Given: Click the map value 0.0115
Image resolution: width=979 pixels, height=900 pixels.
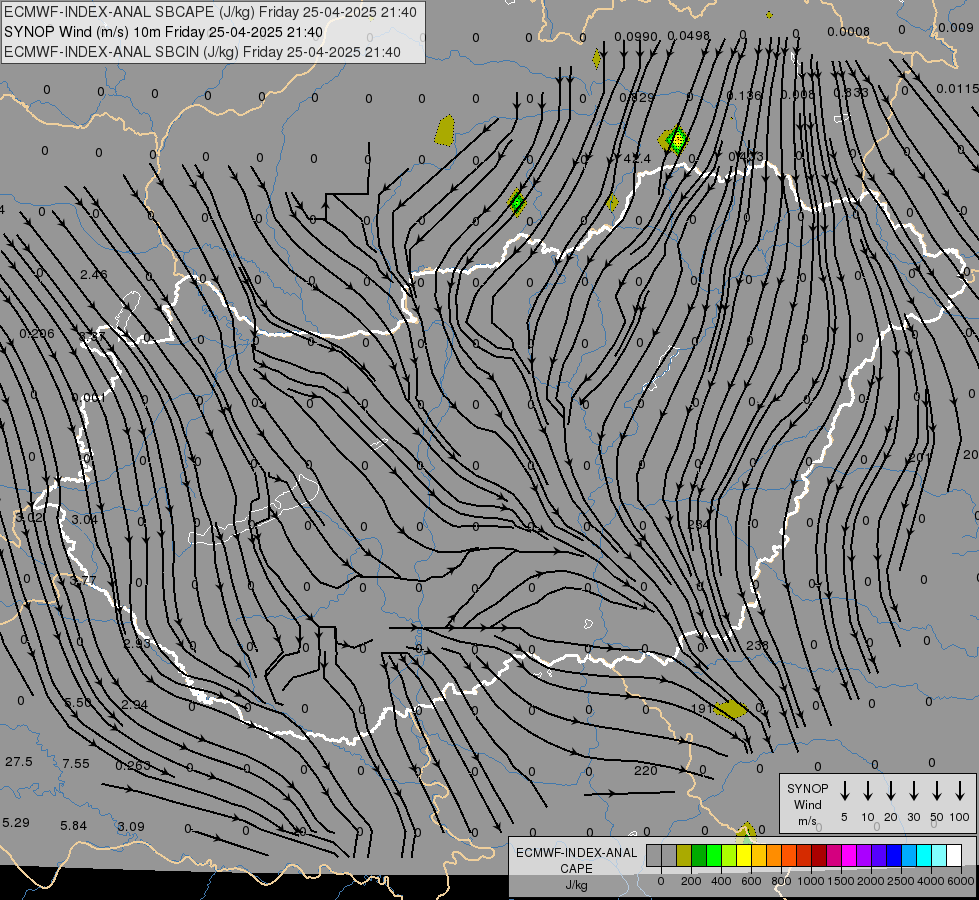Looking at the screenshot, I should tap(958, 89).
